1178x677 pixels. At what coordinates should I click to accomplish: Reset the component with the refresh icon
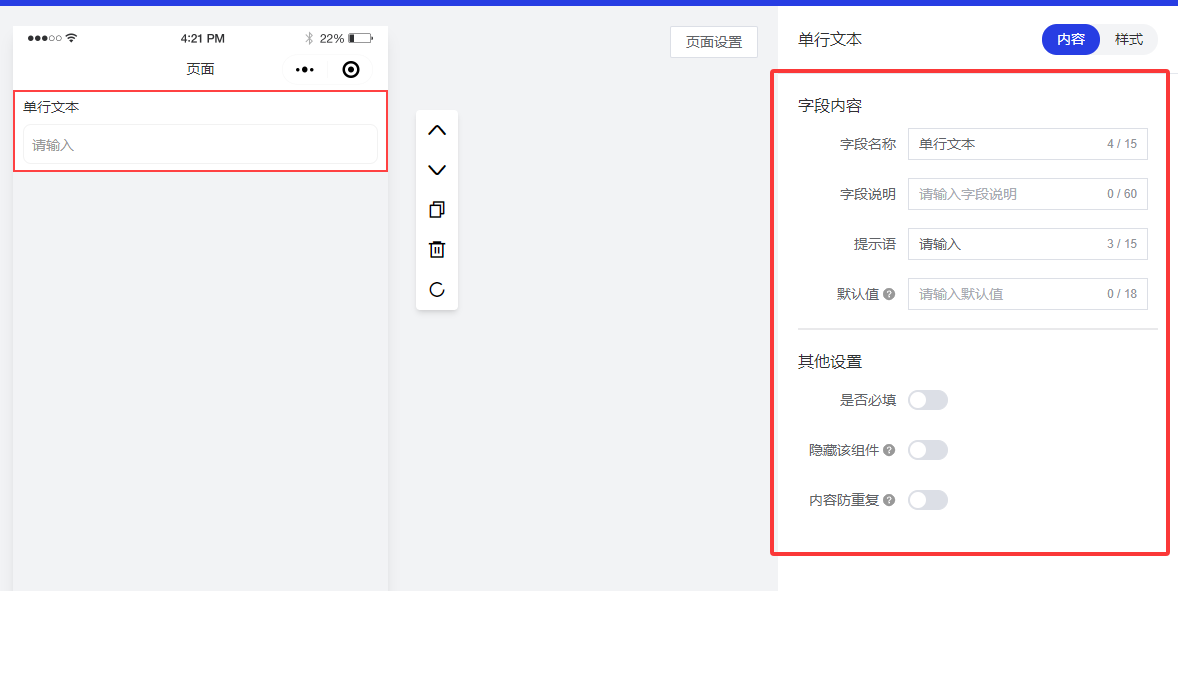pos(437,290)
